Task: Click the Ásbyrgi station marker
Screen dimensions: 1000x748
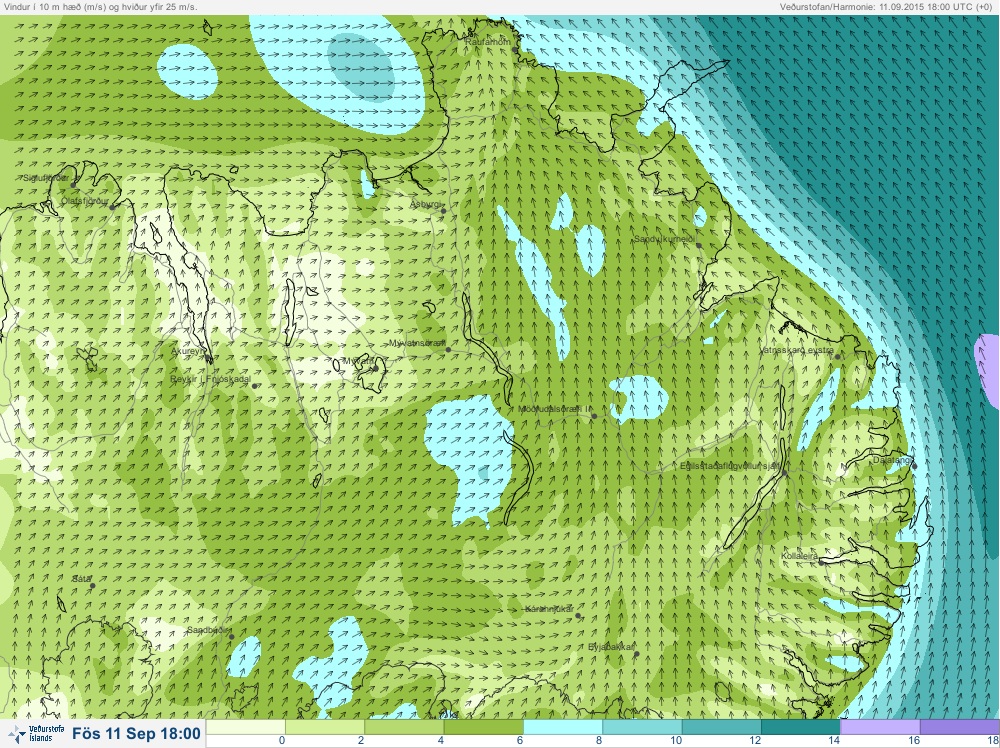Action: (443, 211)
